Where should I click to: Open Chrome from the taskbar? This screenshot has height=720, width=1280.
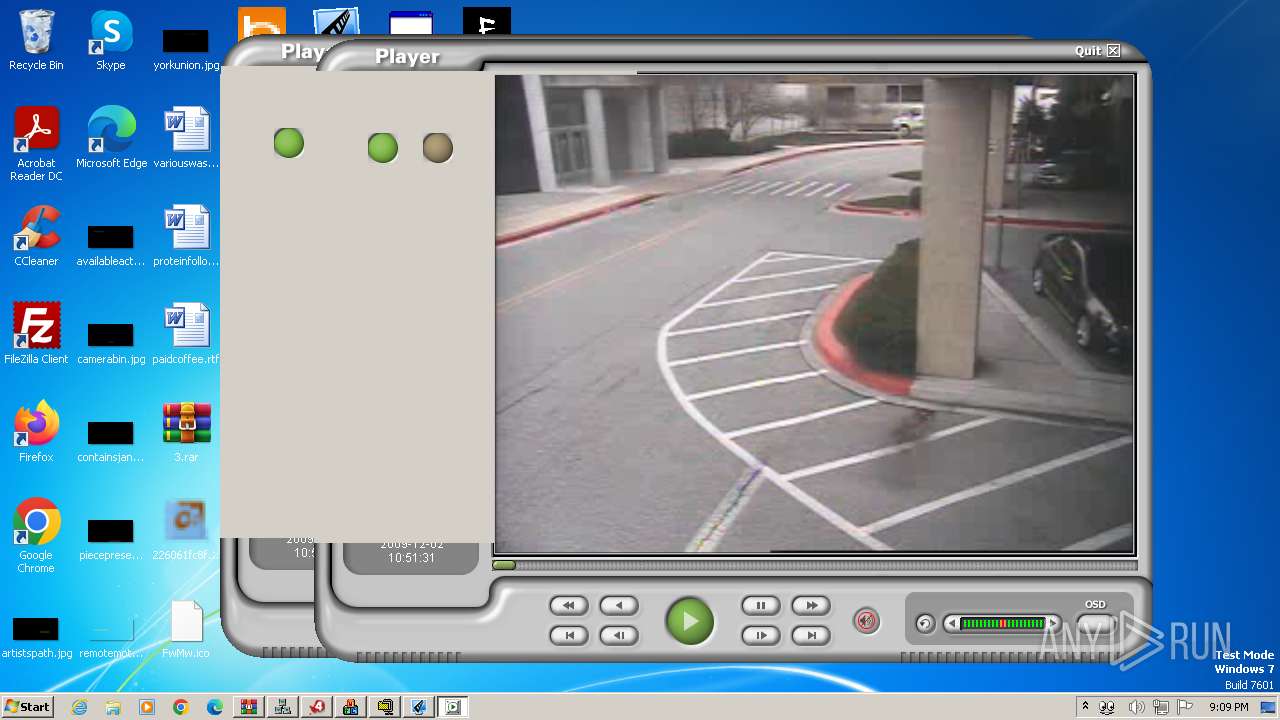(x=181, y=707)
